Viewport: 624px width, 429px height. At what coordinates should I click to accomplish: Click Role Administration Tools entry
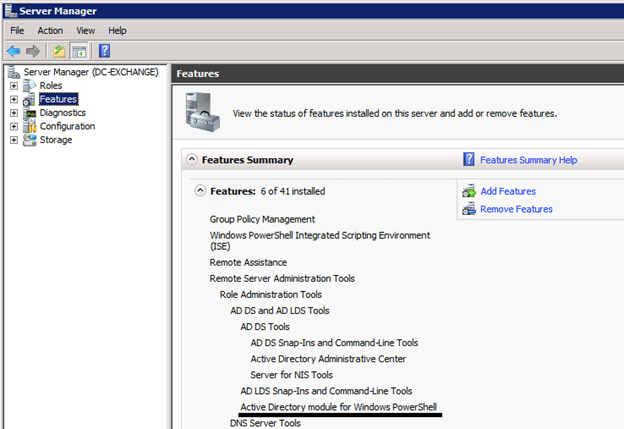(271, 294)
